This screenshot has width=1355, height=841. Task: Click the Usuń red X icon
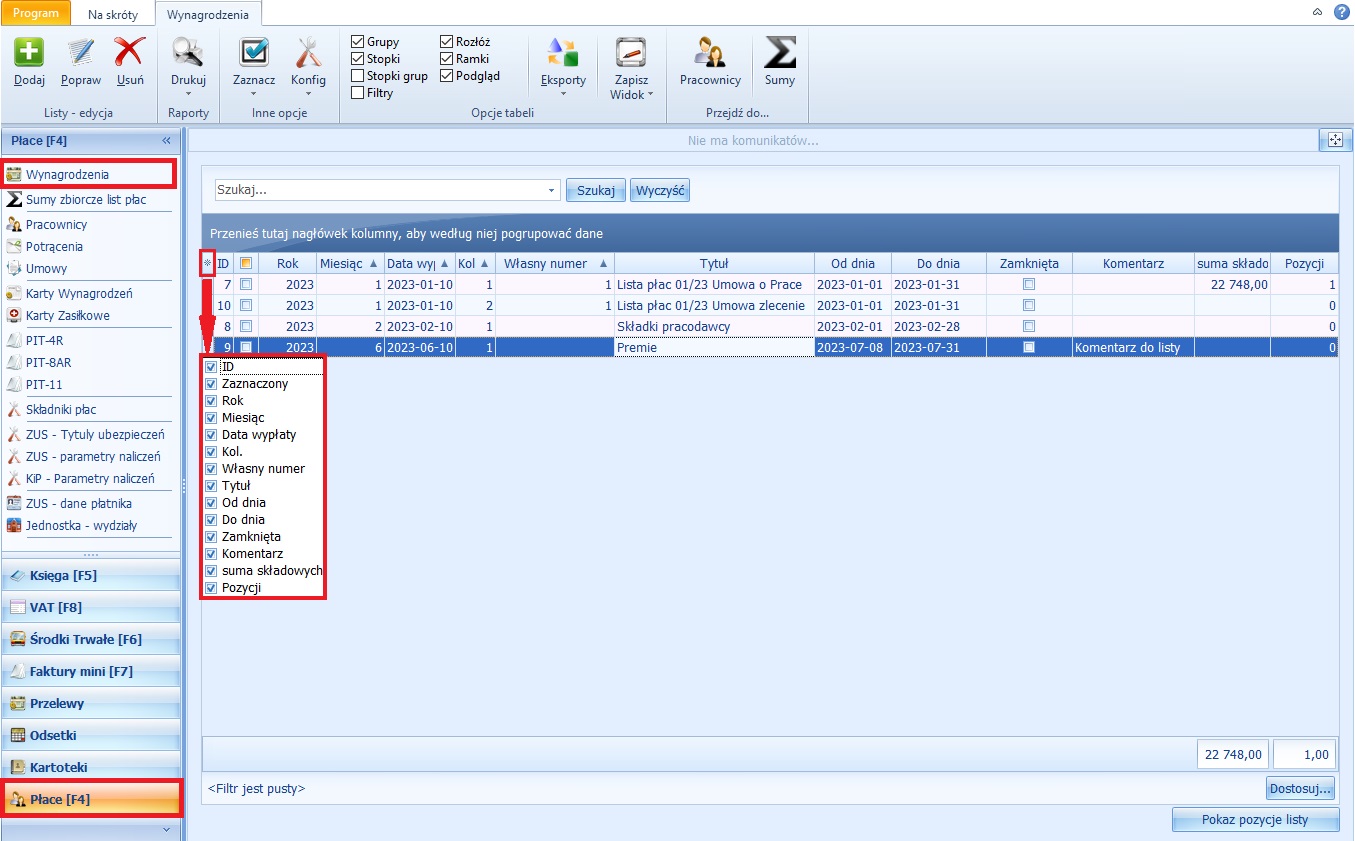129,52
